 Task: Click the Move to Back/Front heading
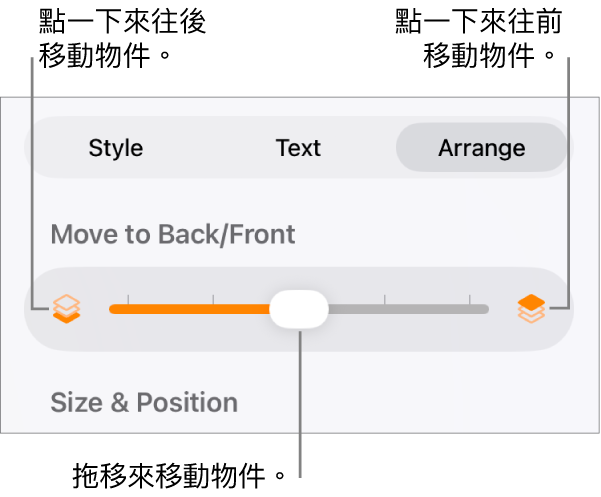click(x=172, y=235)
